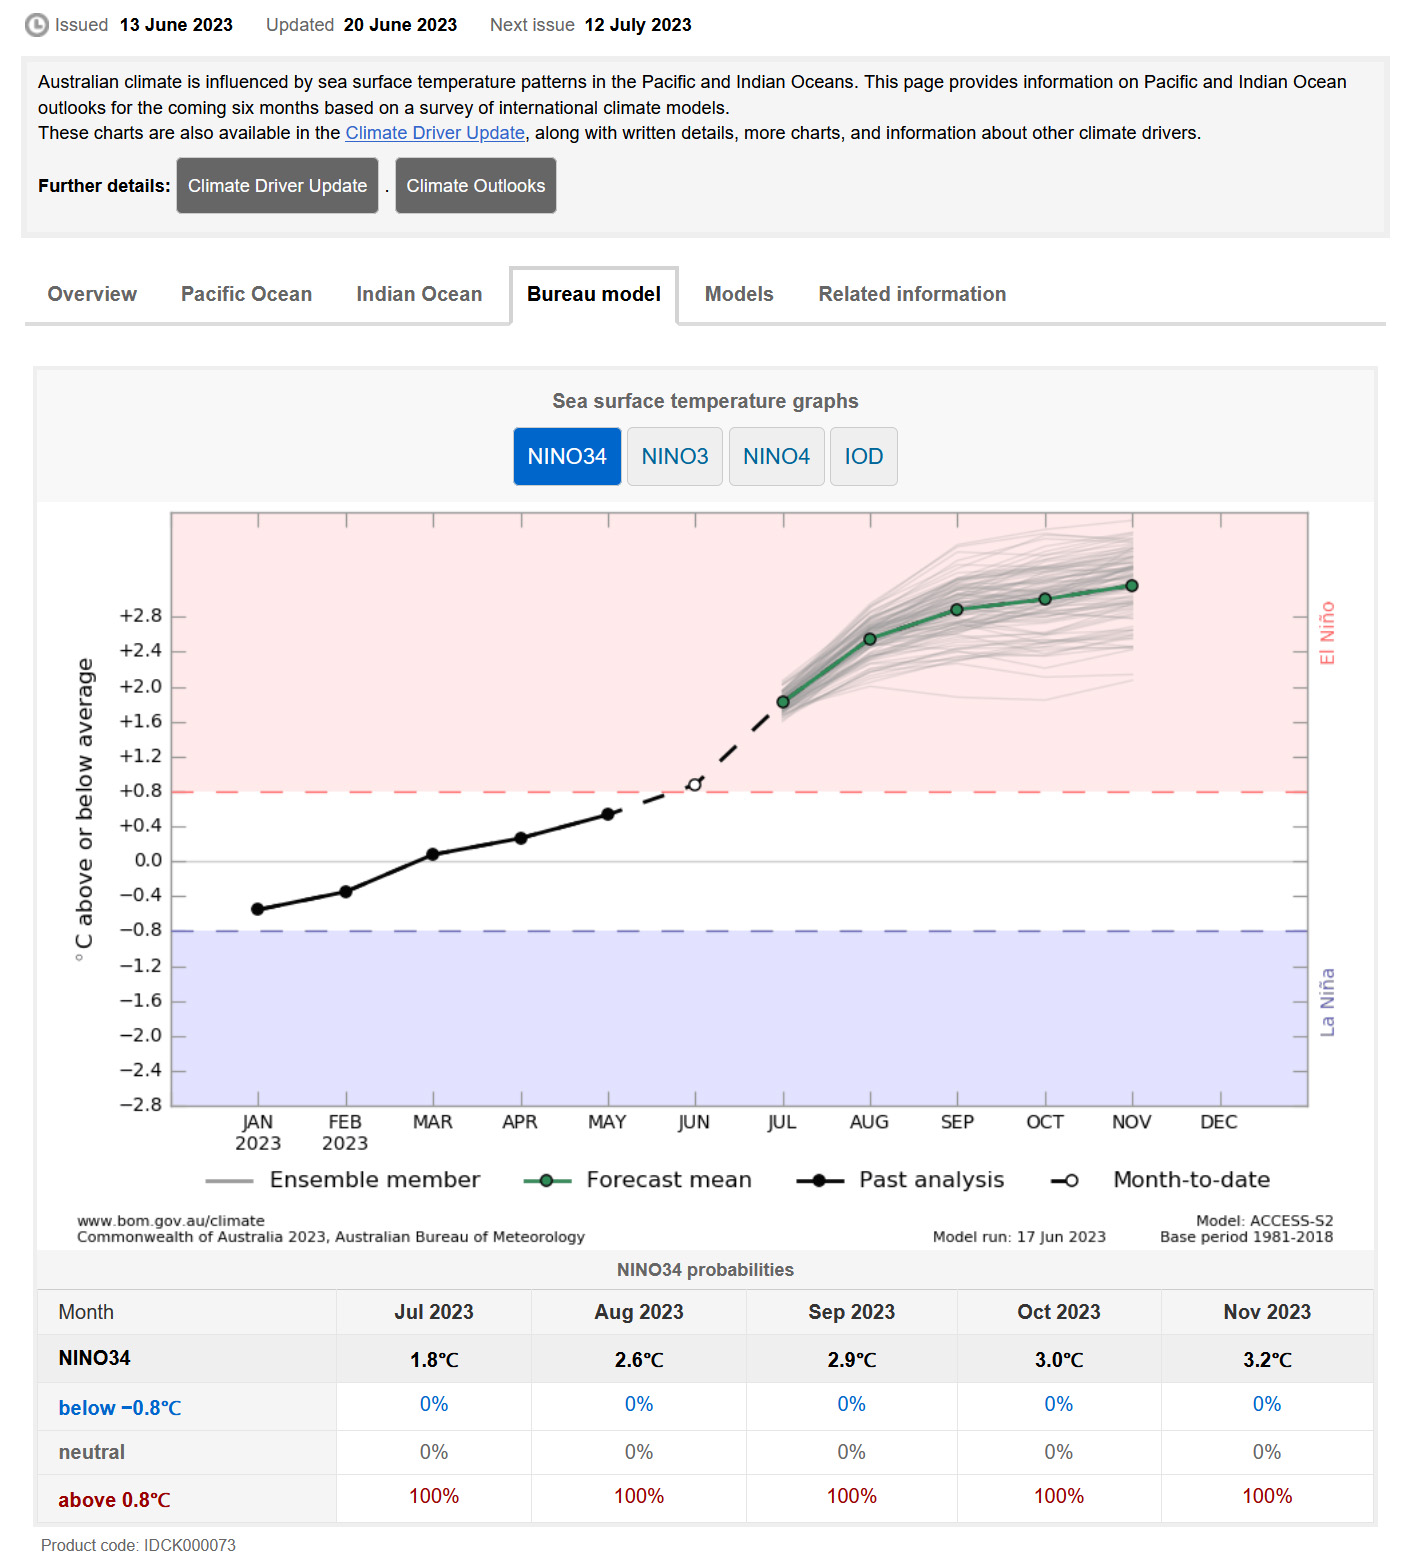
Task: Click the Ensemble member legend entry
Action: (x=343, y=1180)
